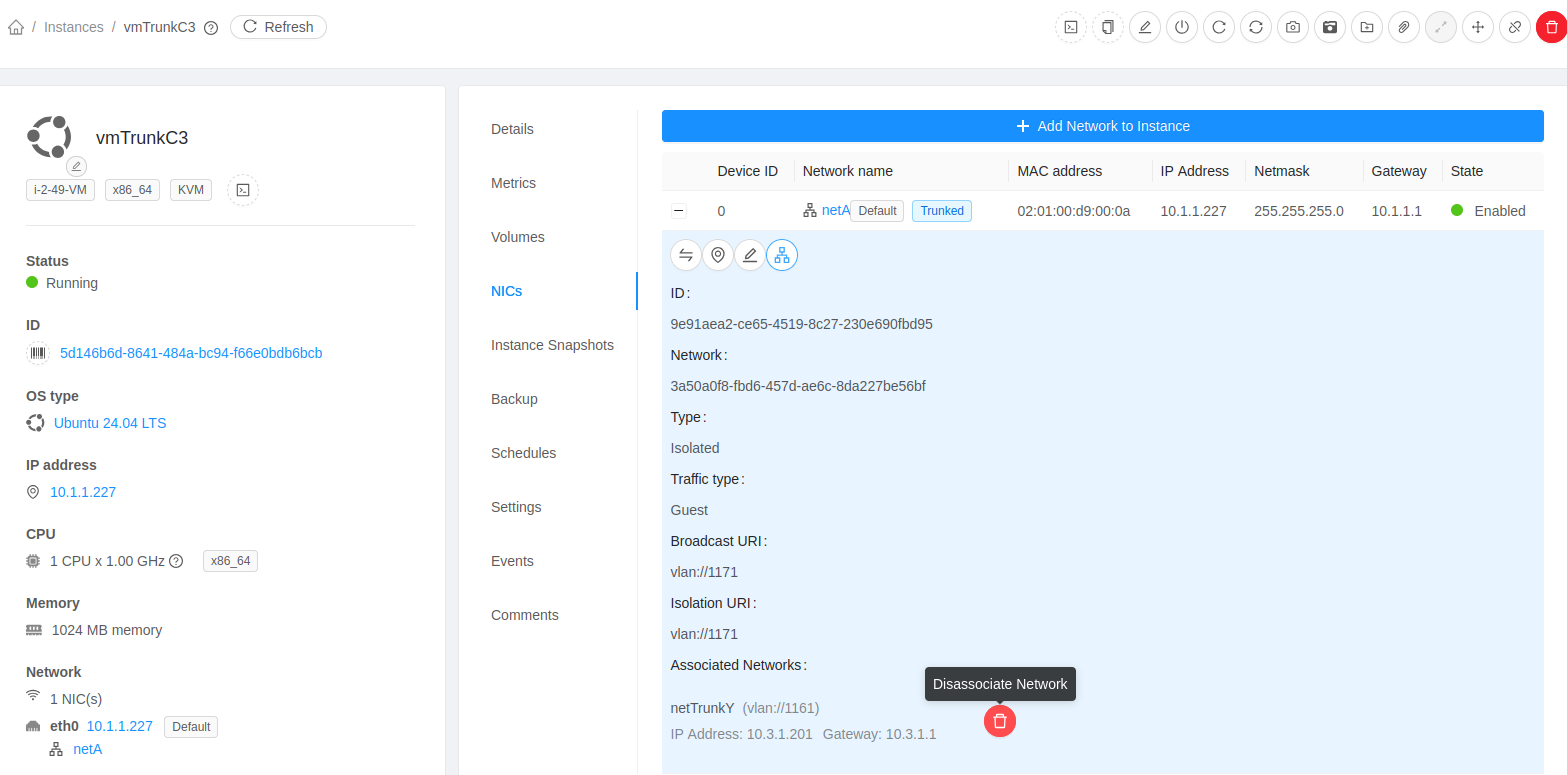
Task: Collapse the expanded netA NIC row
Action: (679, 211)
